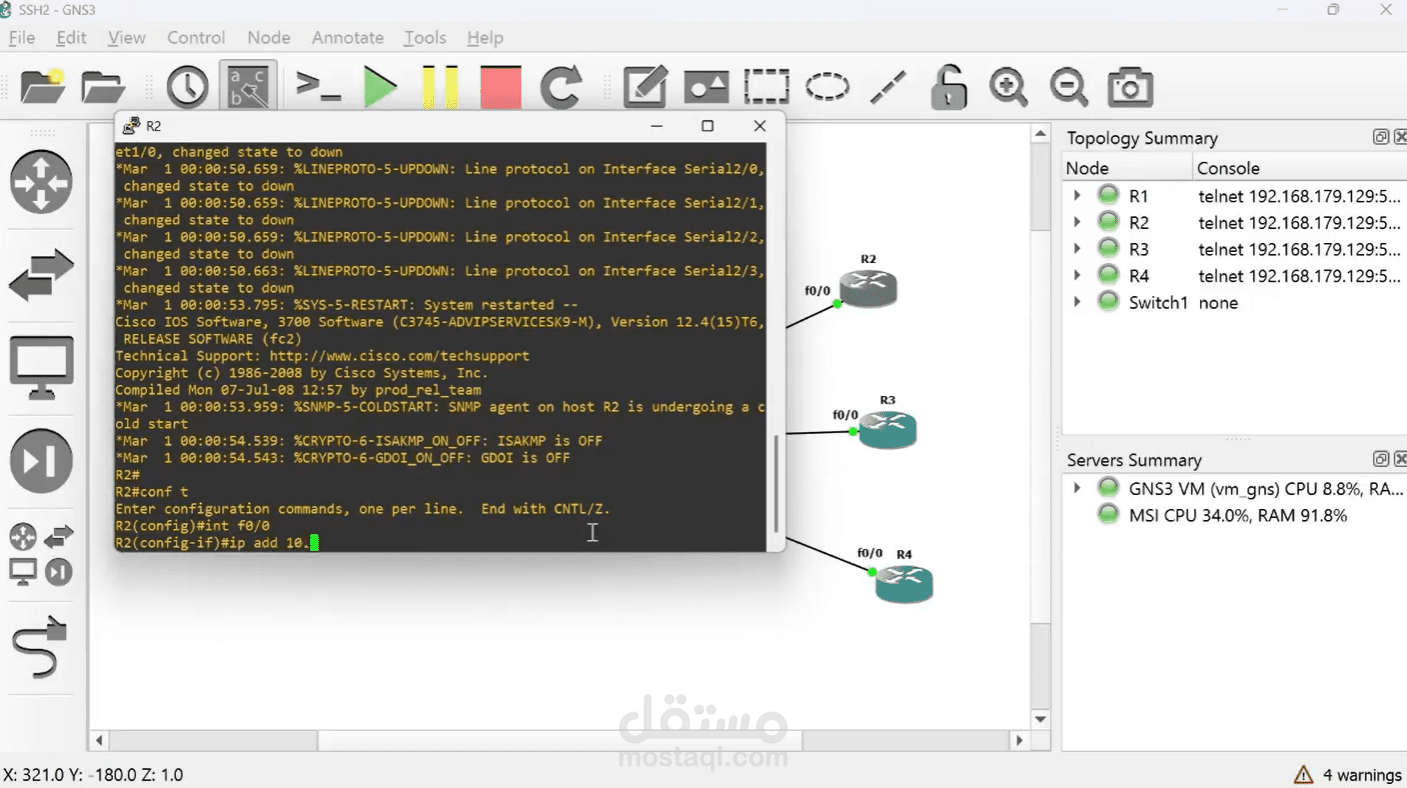The width and height of the screenshot is (1407, 788).
Task: Browse security devices sidebar icon
Action: click(41, 461)
